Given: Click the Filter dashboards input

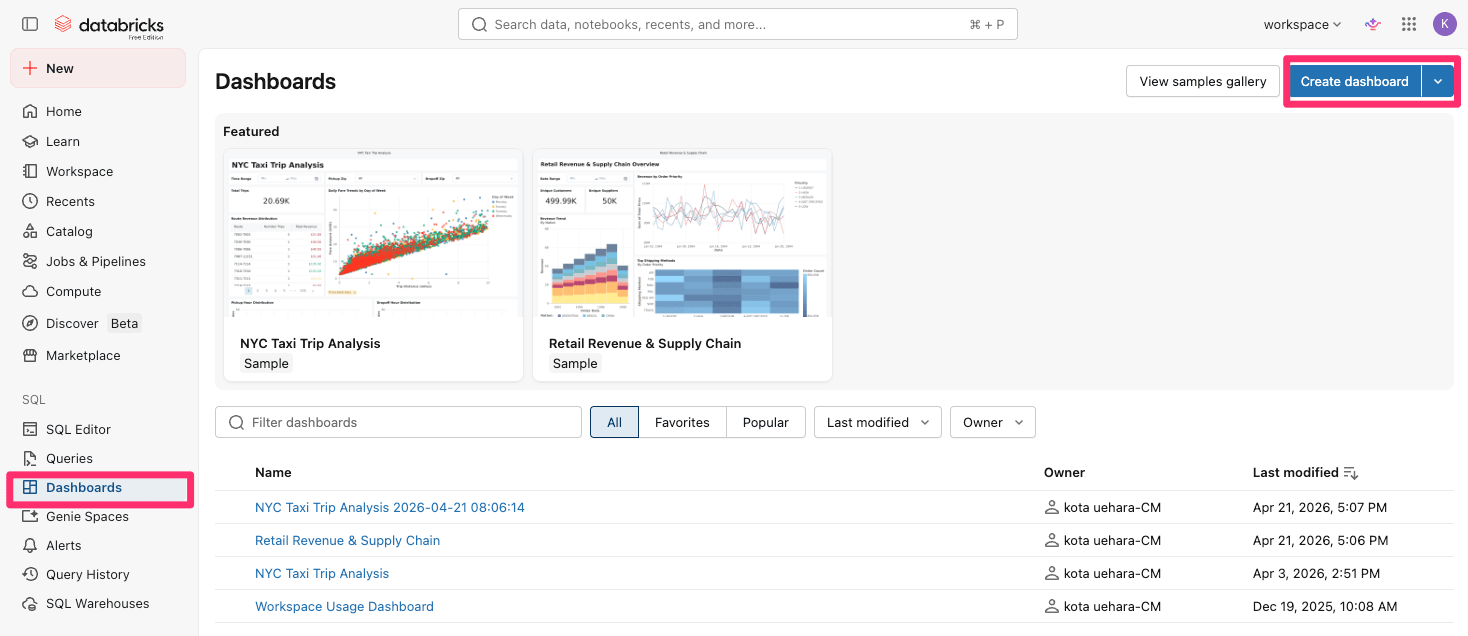Looking at the screenshot, I should click(398, 422).
